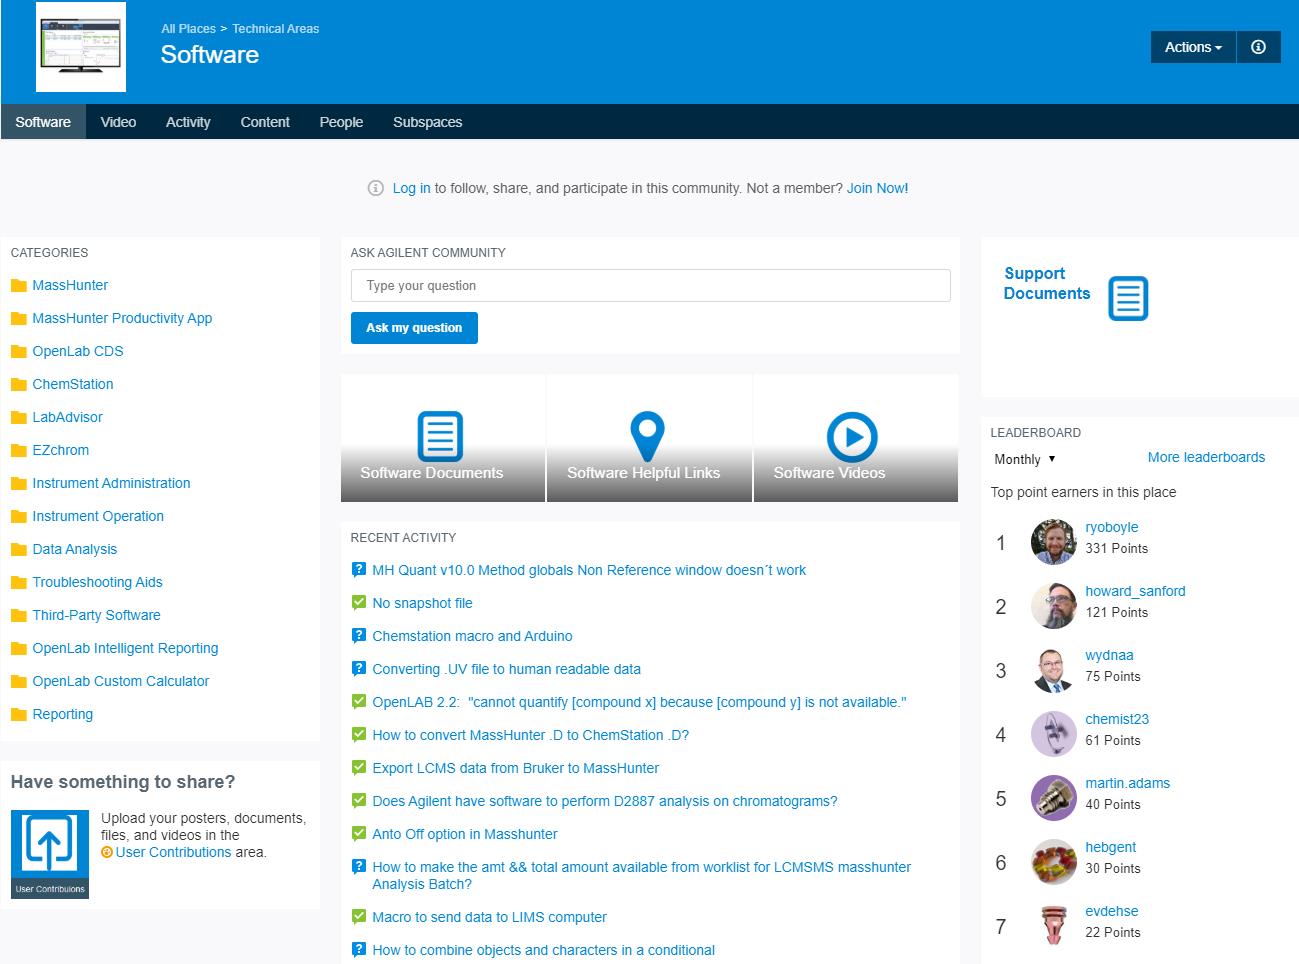Viewport: 1299px width, 964px height.
Task: Open OpenLab Intelligent Reporting category
Action: click(x=125, y=648)
